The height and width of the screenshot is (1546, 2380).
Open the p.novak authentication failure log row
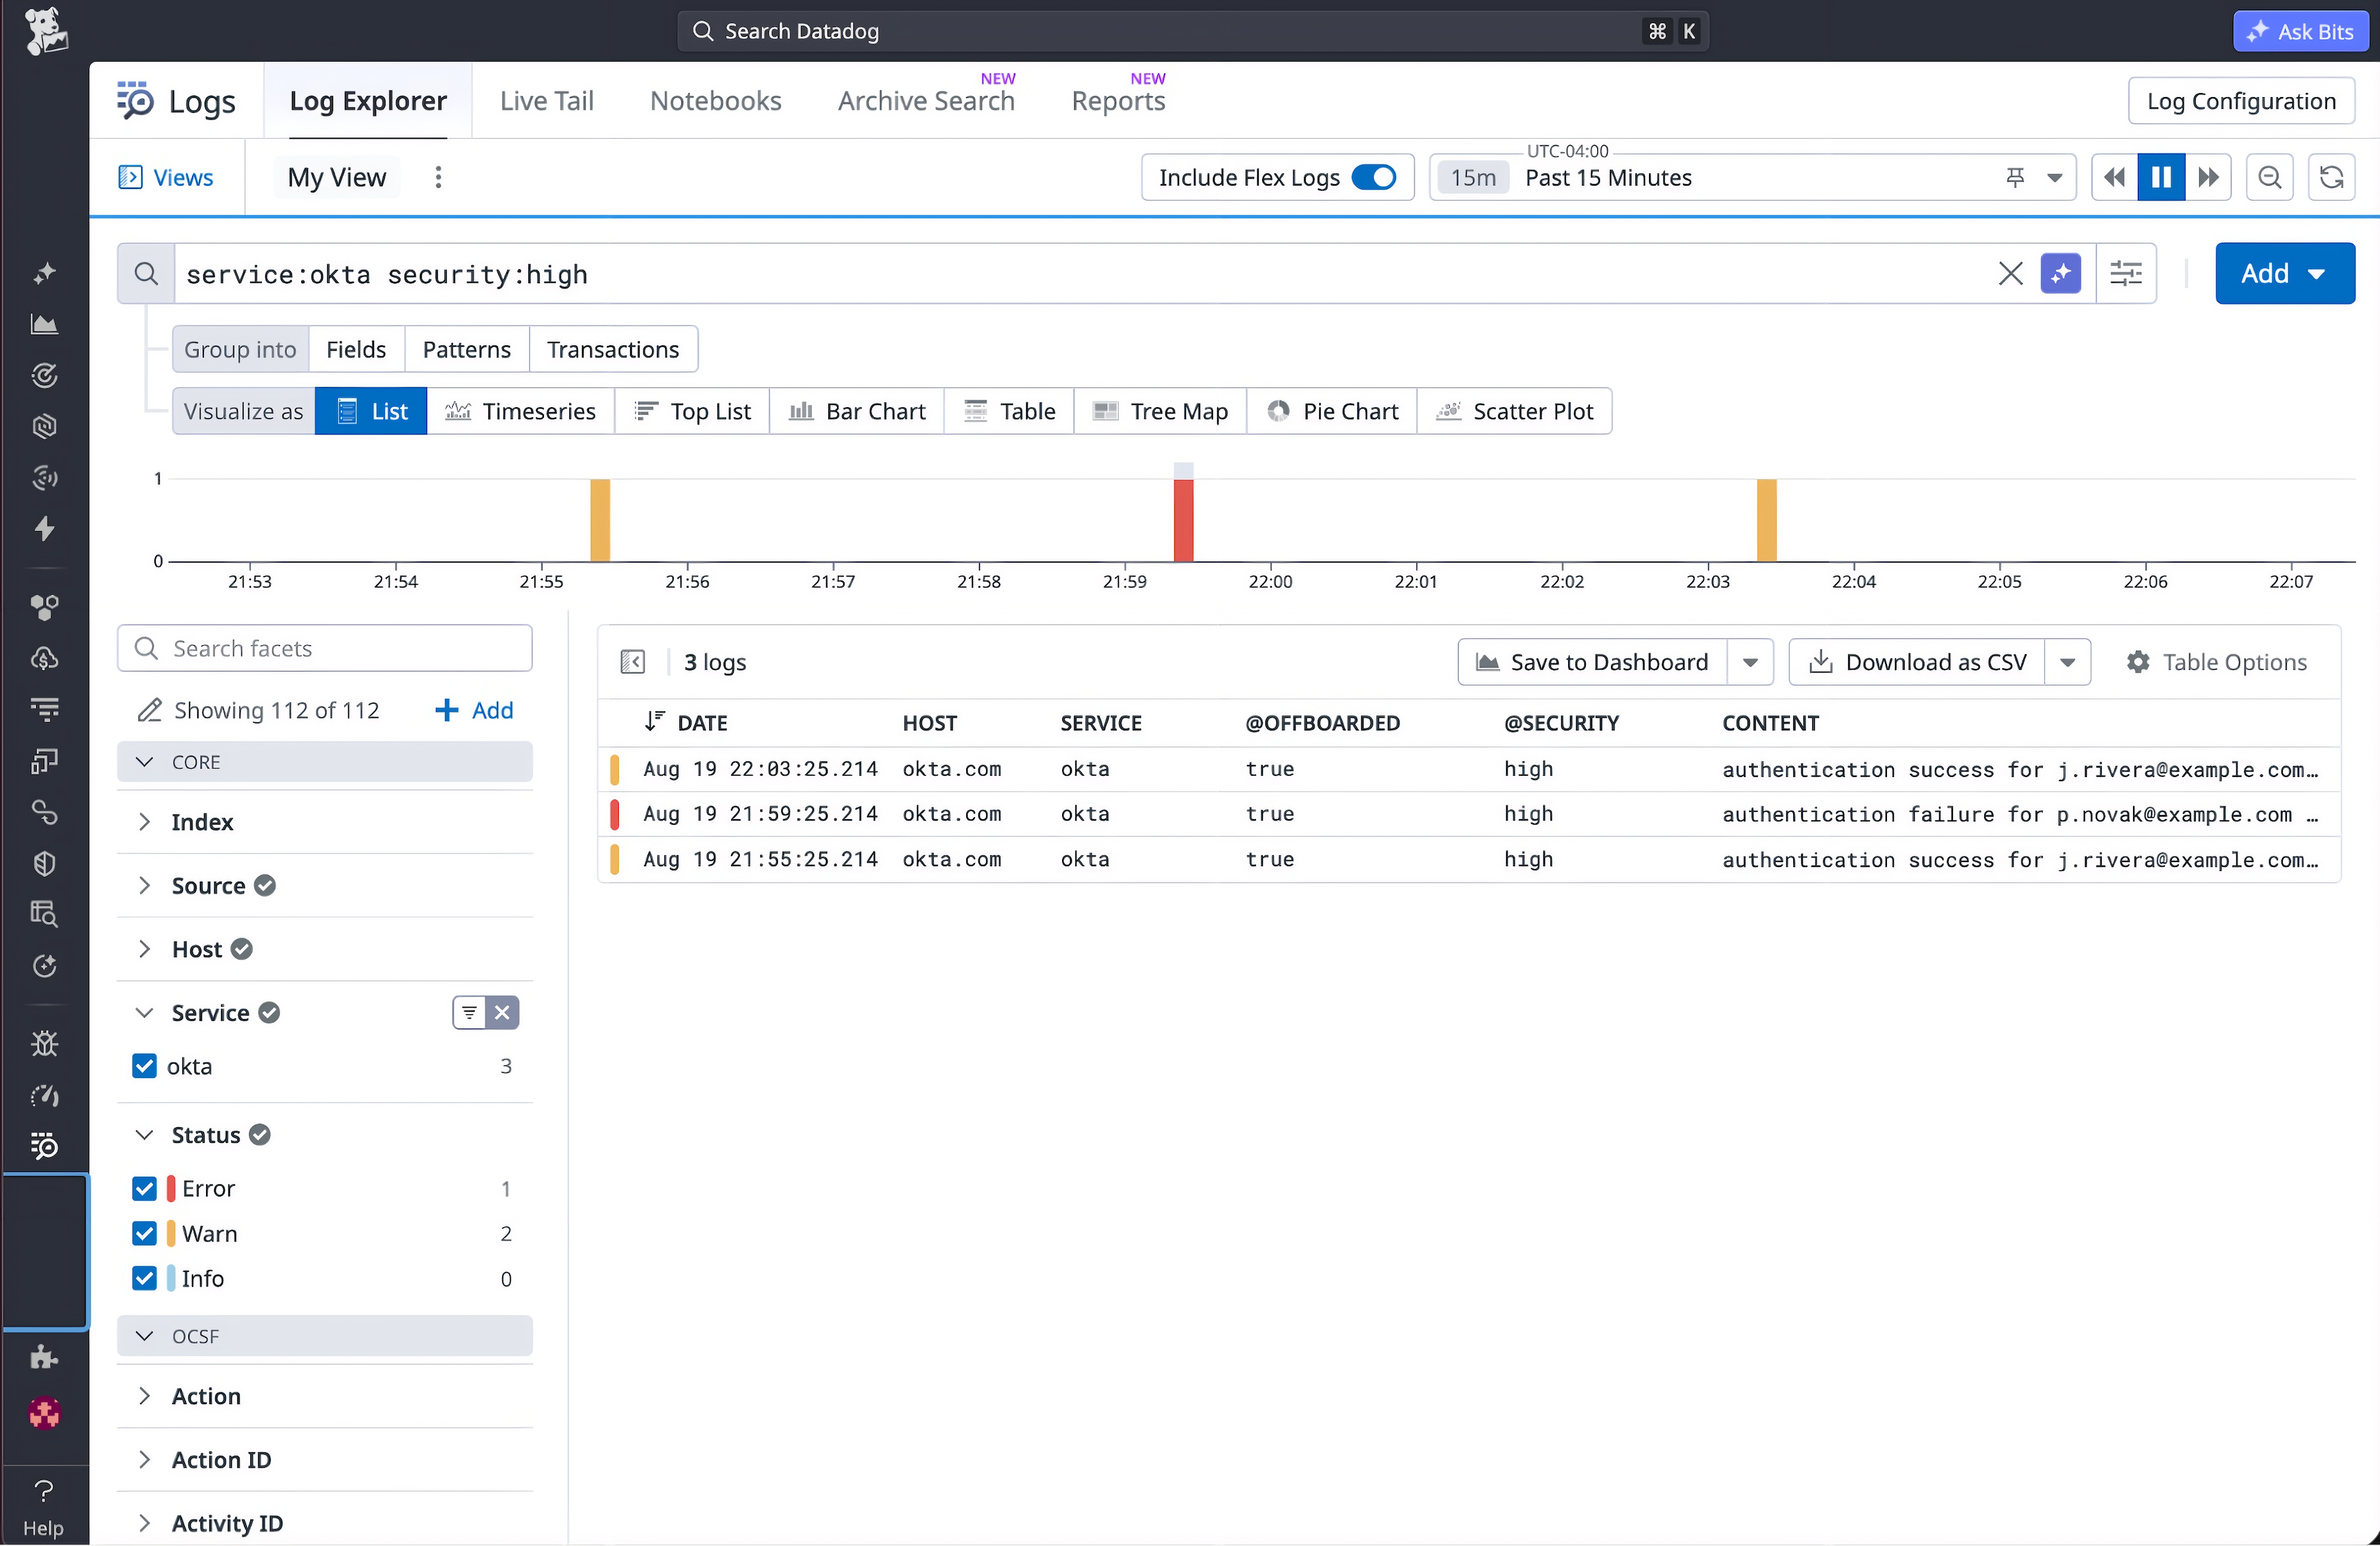coord(1469,814)
